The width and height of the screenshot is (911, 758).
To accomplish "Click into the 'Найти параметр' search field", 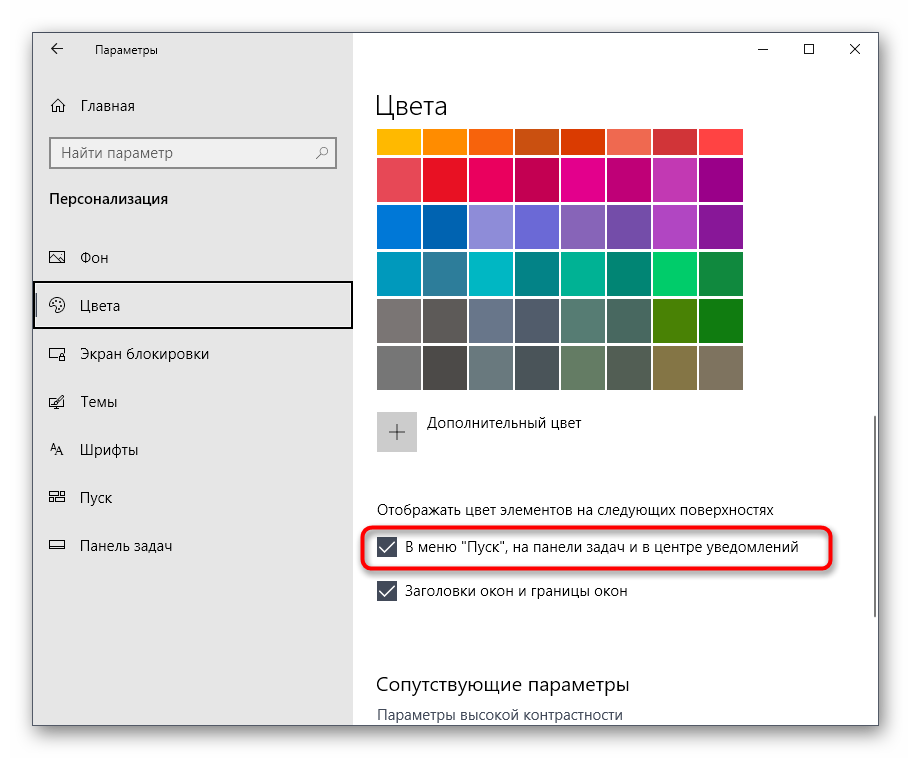I will [x=180, y=153].
